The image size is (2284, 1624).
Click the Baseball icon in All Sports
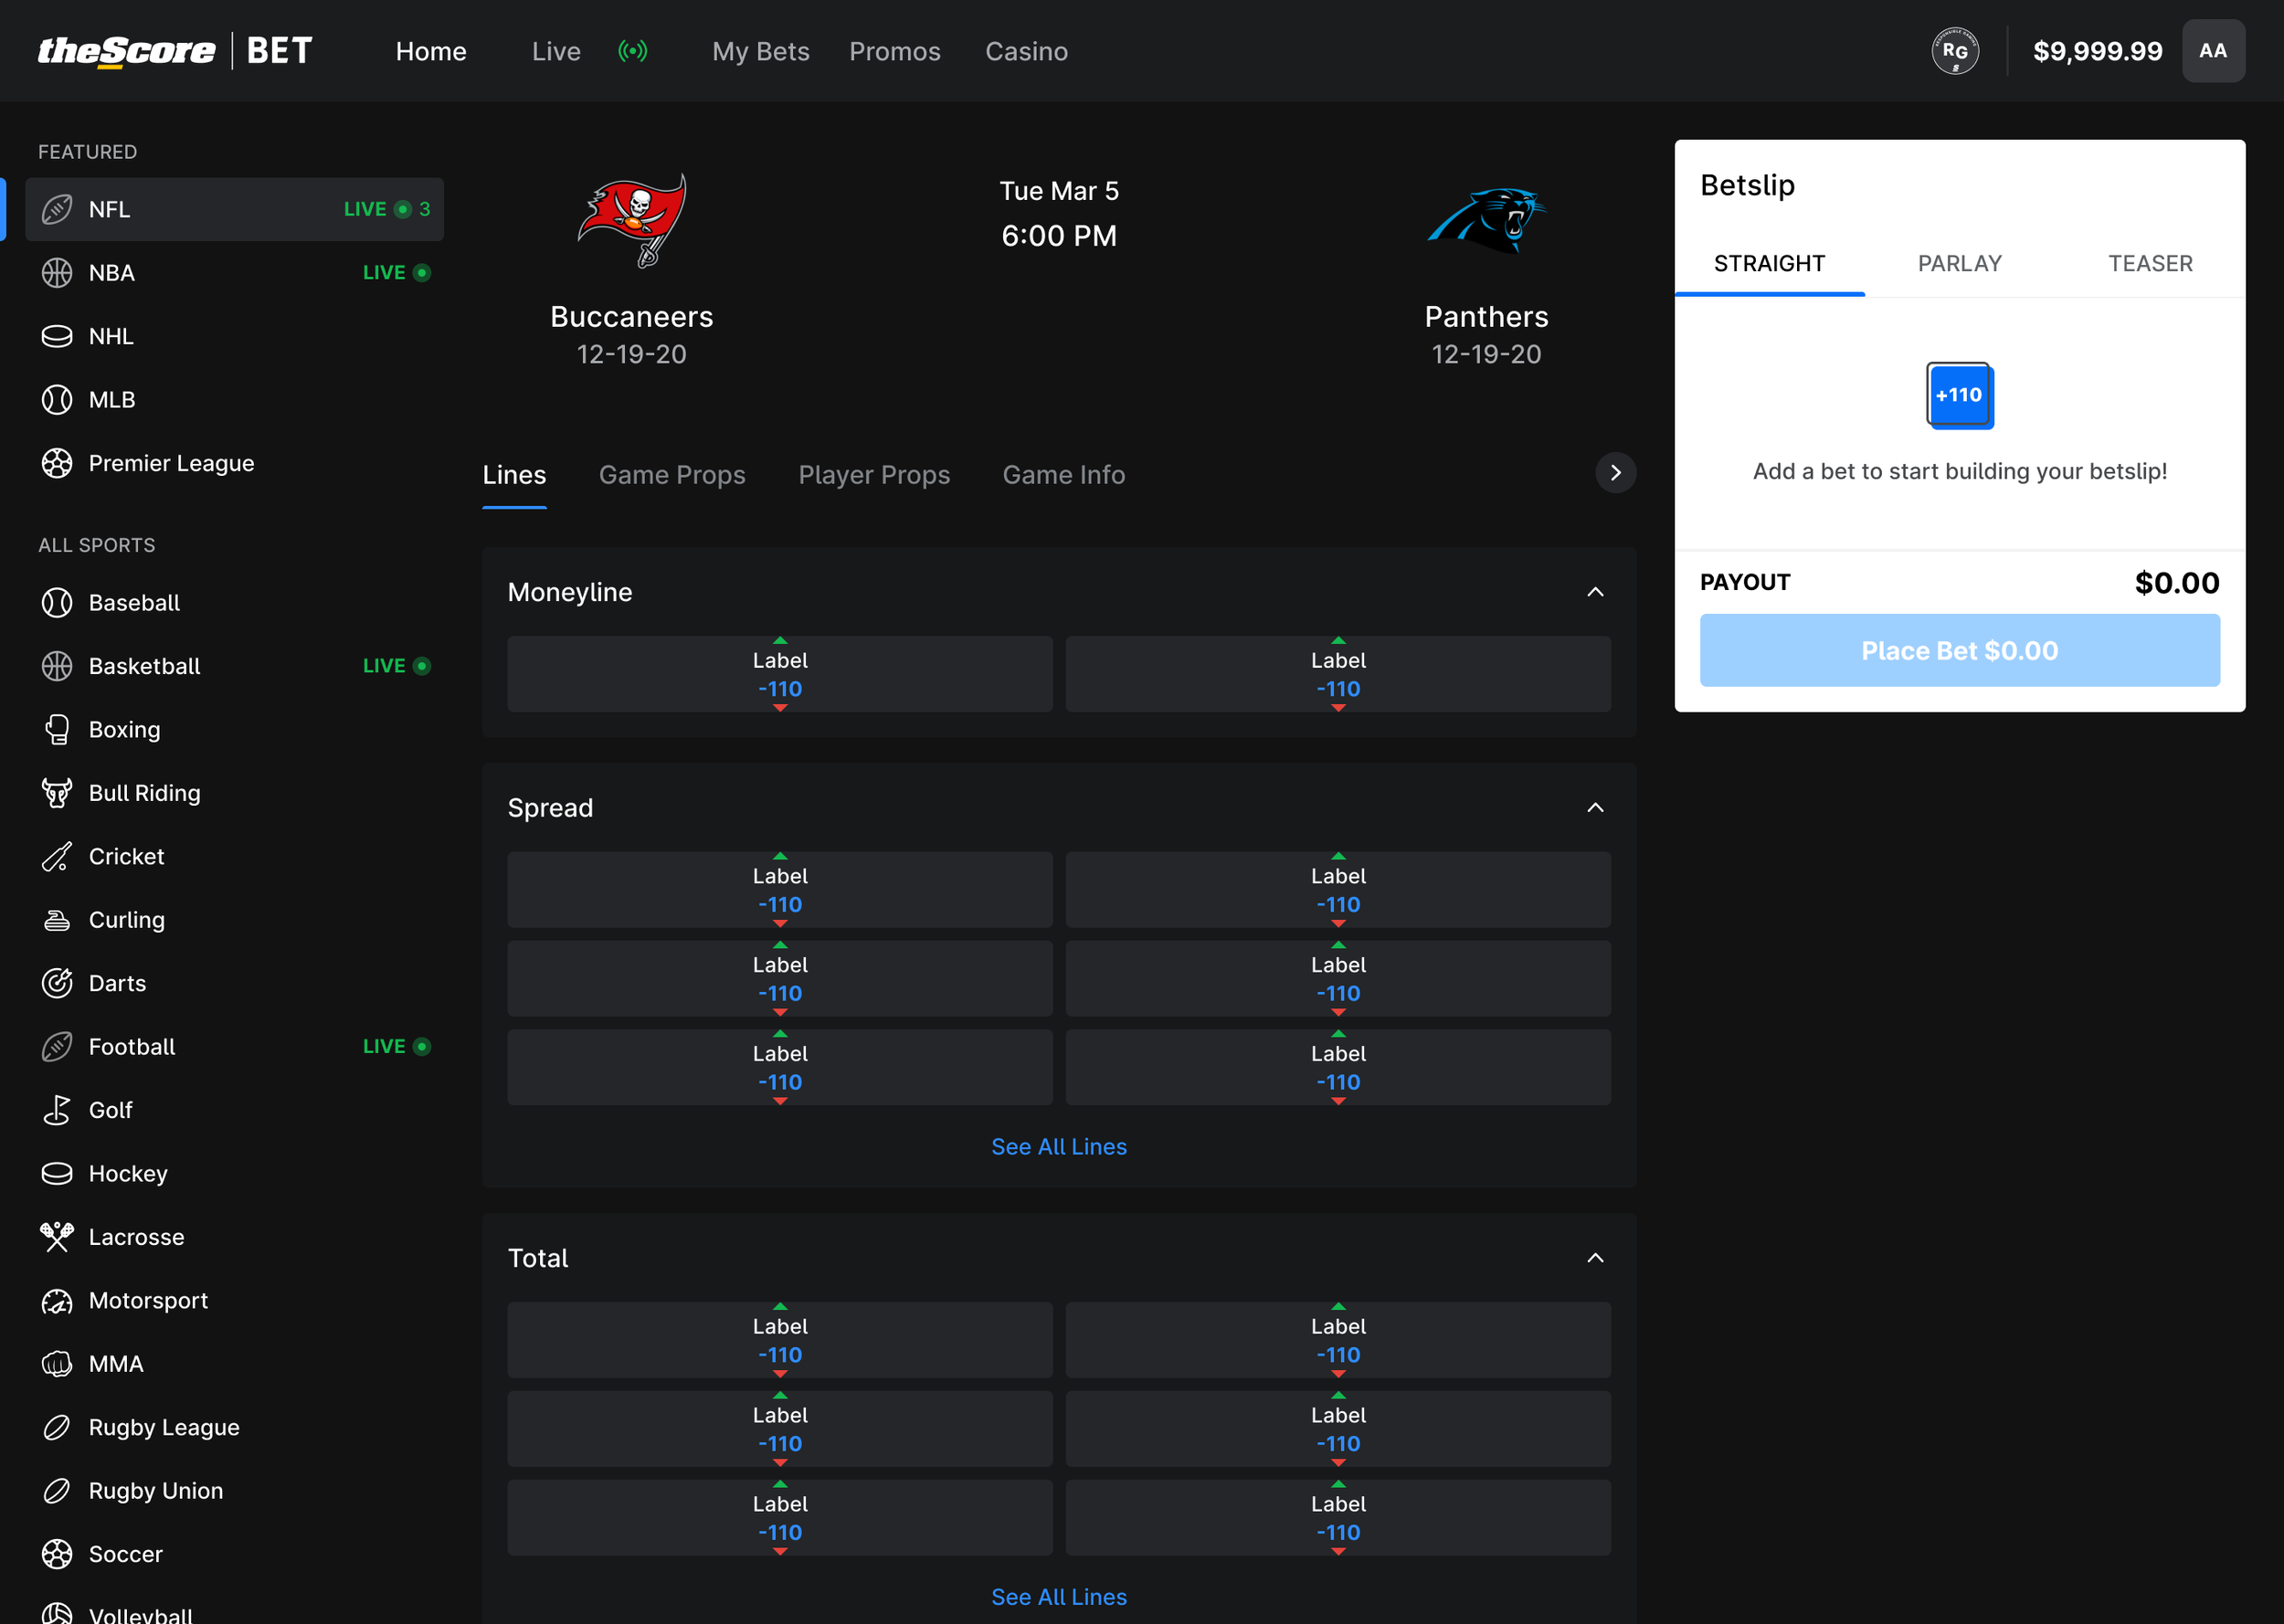point(57,603)
